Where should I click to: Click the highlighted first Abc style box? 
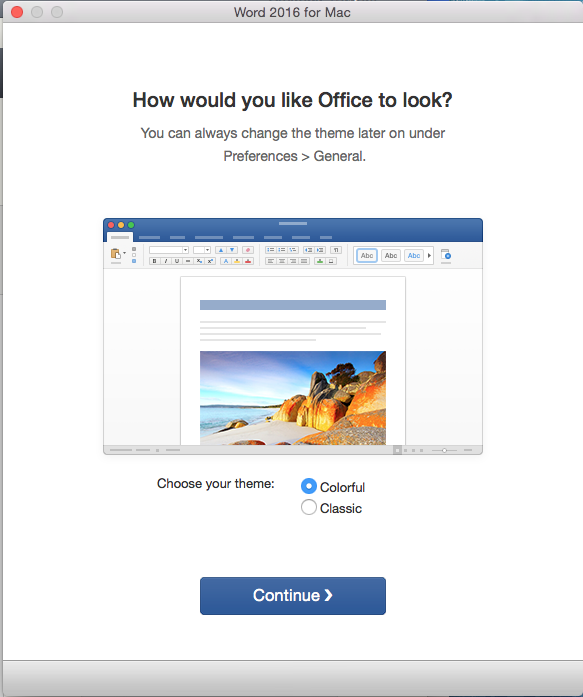(367, 256)
